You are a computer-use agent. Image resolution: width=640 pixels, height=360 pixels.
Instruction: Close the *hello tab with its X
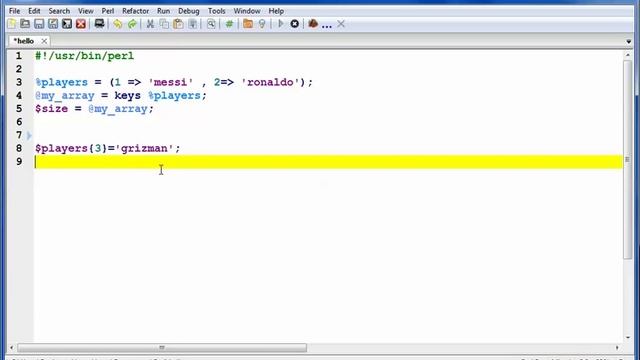(x=44, y=41)
